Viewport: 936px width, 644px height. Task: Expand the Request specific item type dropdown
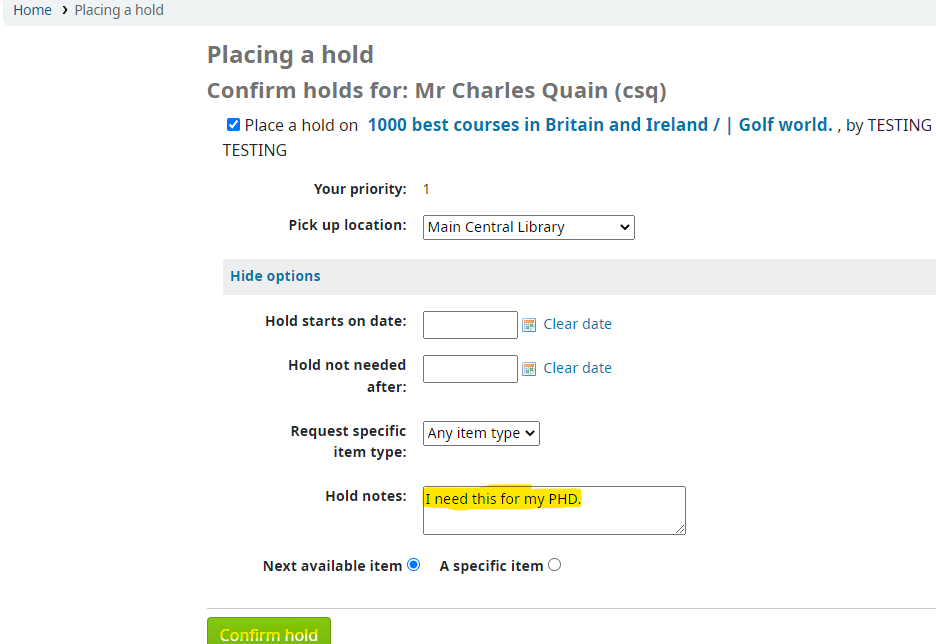[x=481, y=433]
